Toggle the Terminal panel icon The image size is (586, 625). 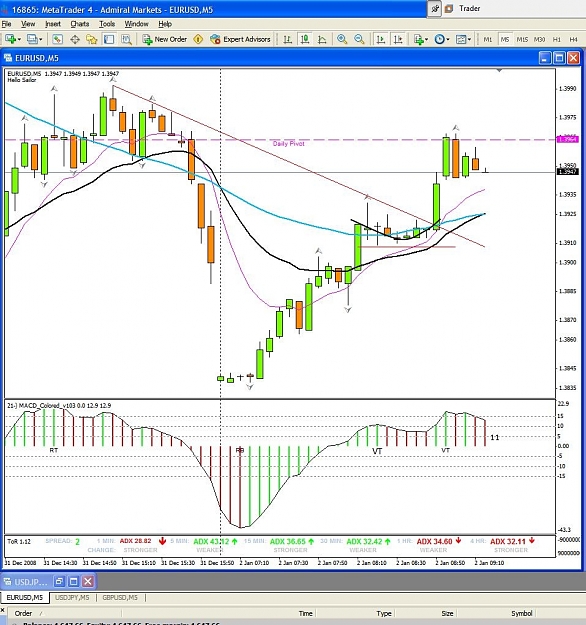click(x=109, y=39)
